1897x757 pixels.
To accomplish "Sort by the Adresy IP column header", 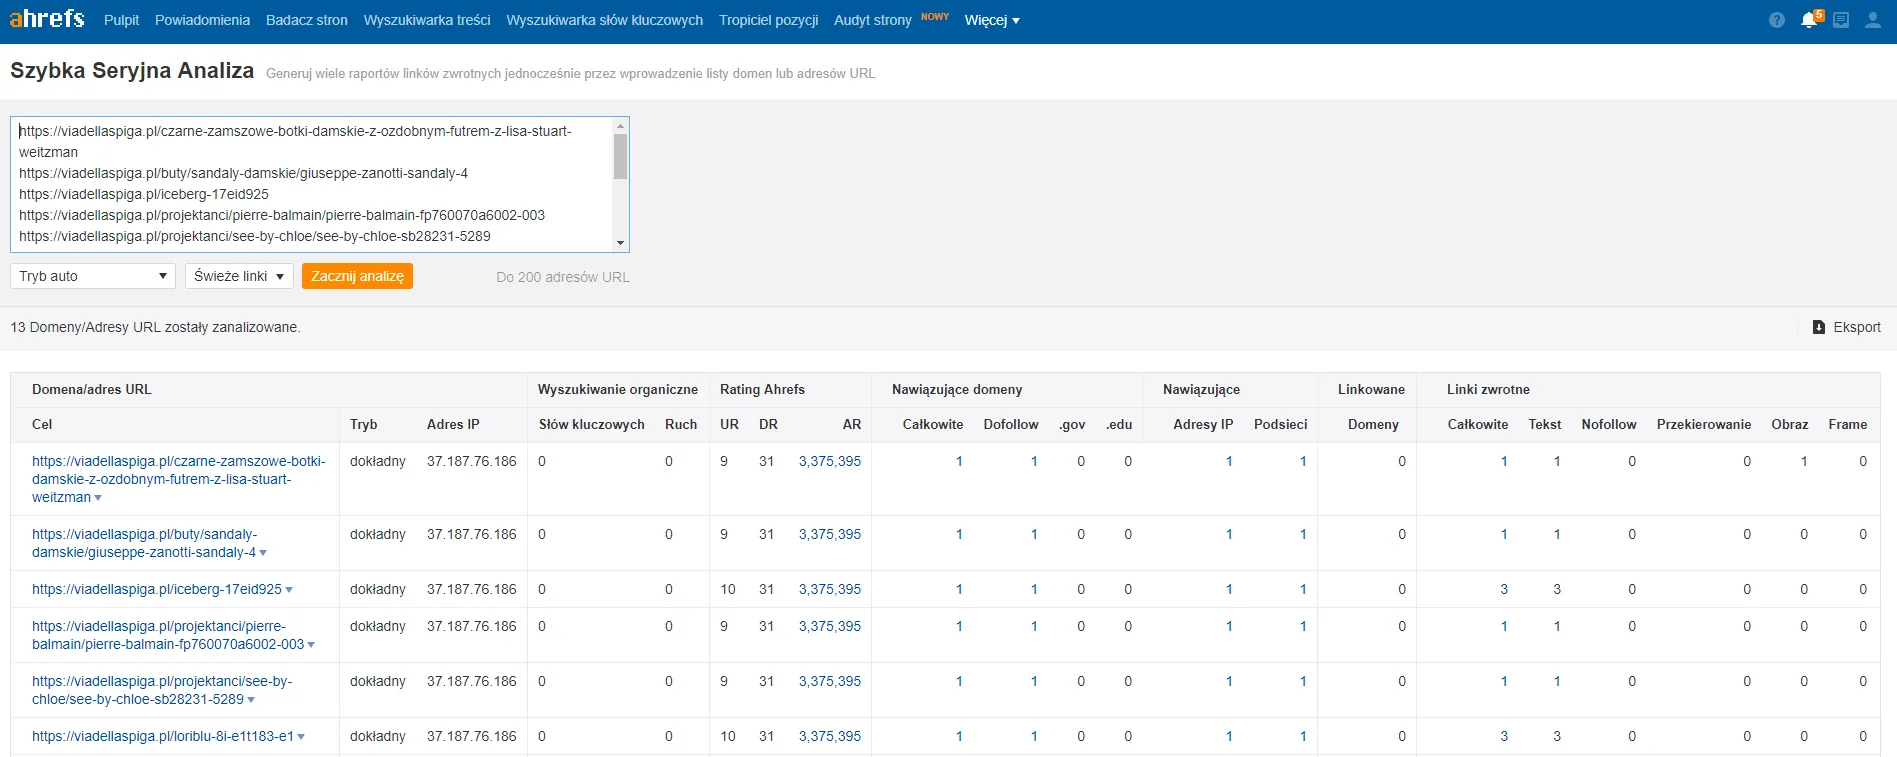I will (1203, 424).
